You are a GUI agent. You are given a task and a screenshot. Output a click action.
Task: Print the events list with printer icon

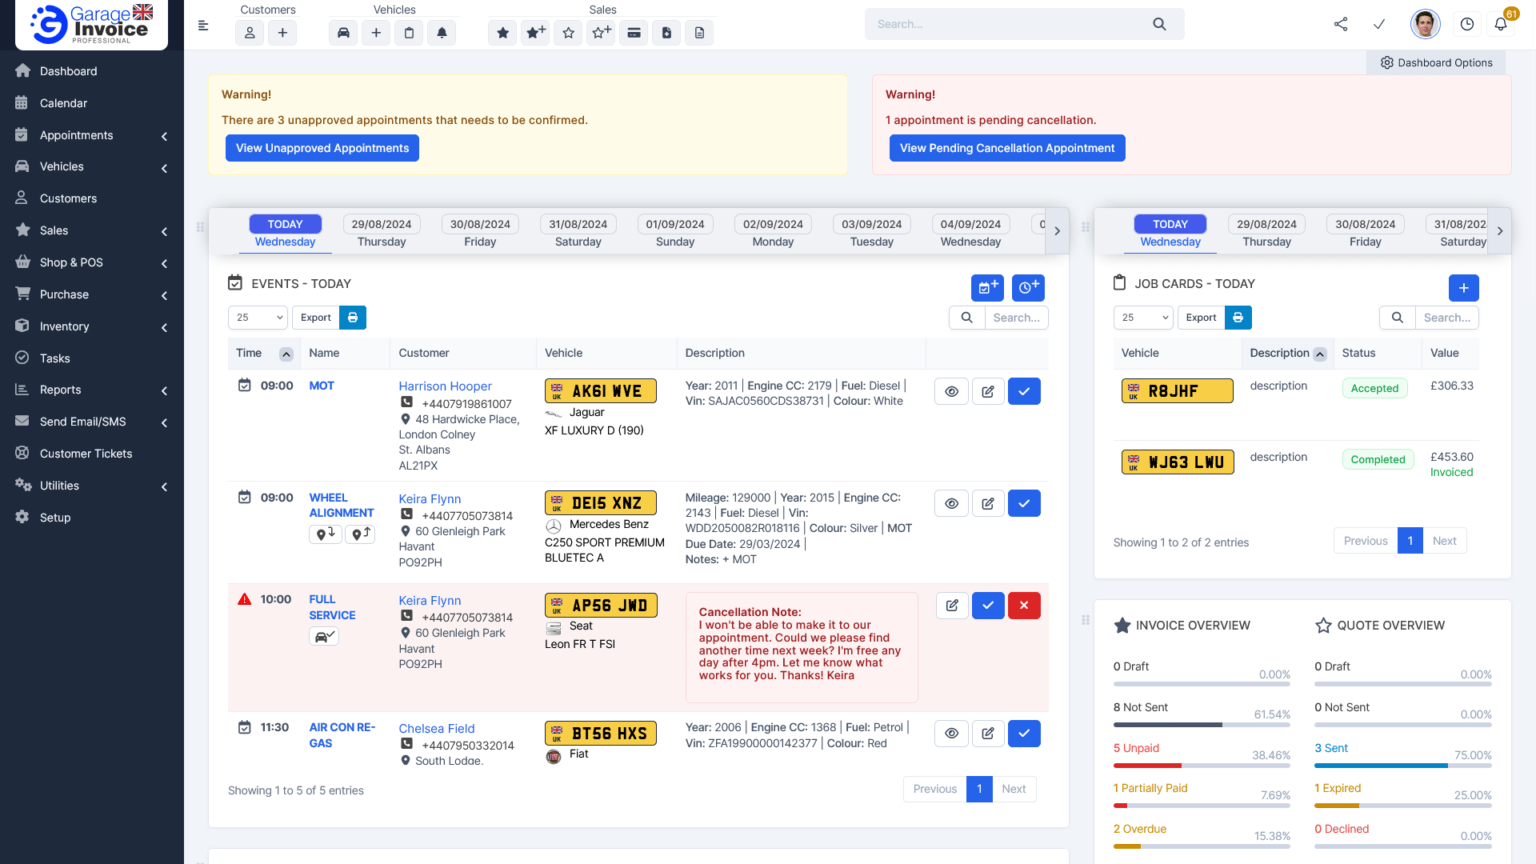tap(352, 317)
